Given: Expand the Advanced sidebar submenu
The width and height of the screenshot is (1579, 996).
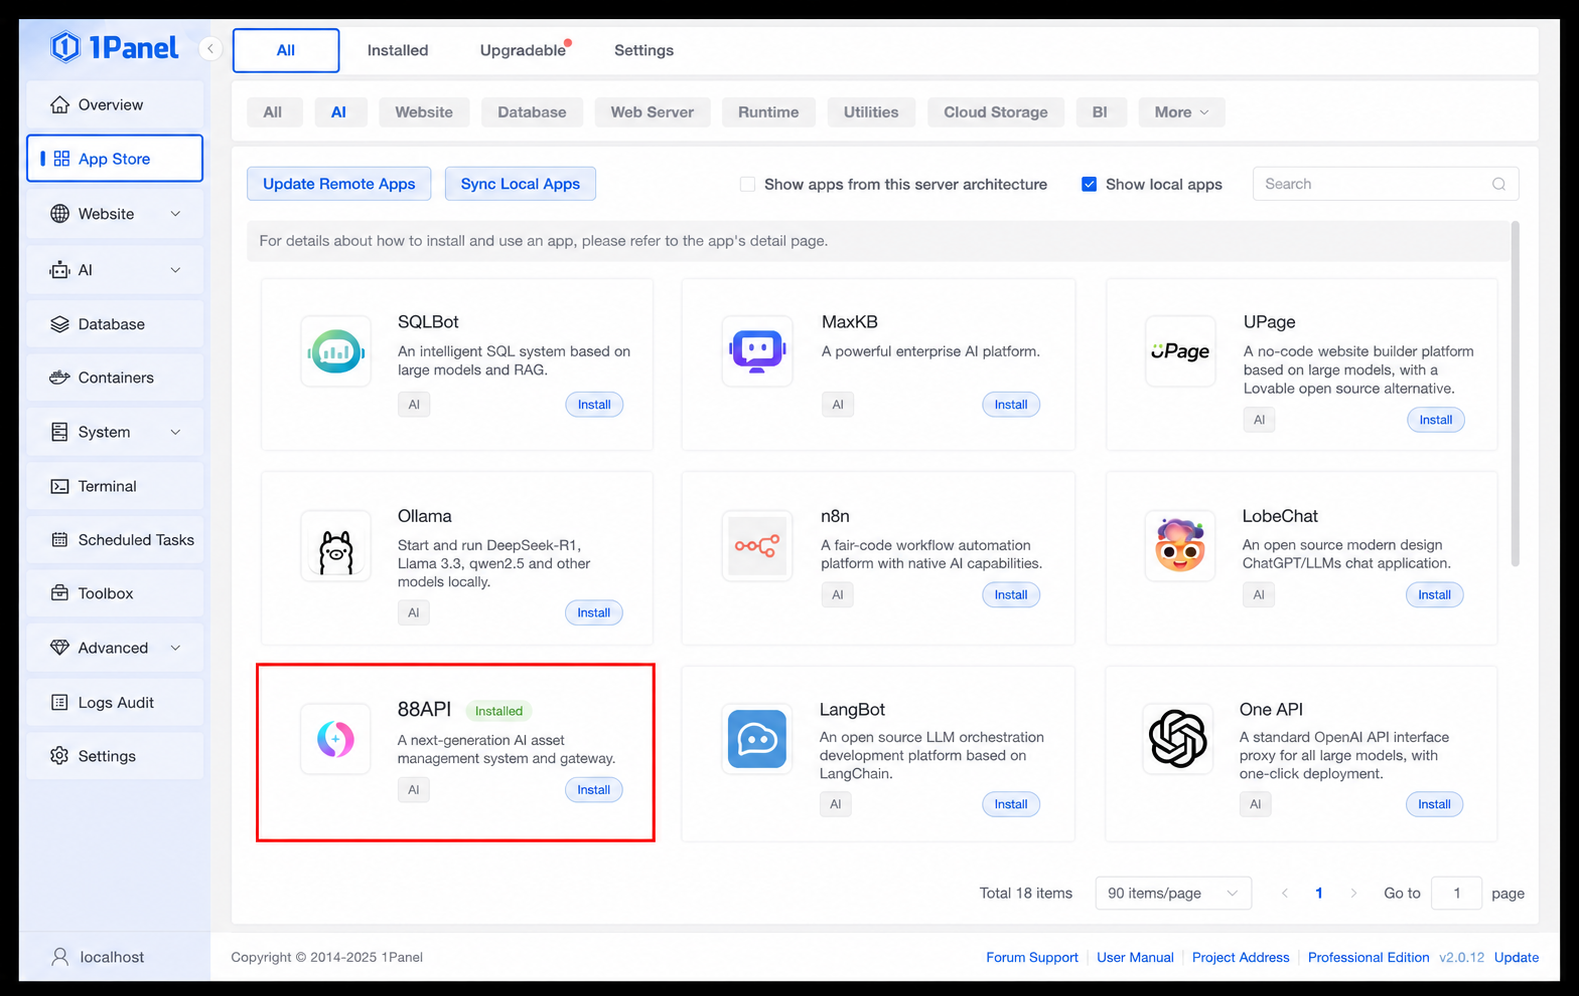Looking at the screenshot, I should (x=176, y=648).
